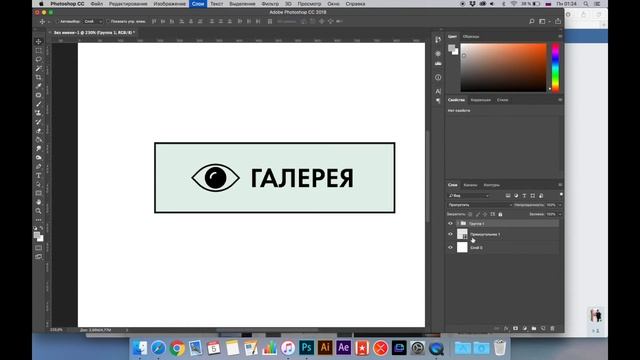
Task: Toggle the Автовыбор checkbox
Action: 58,21
